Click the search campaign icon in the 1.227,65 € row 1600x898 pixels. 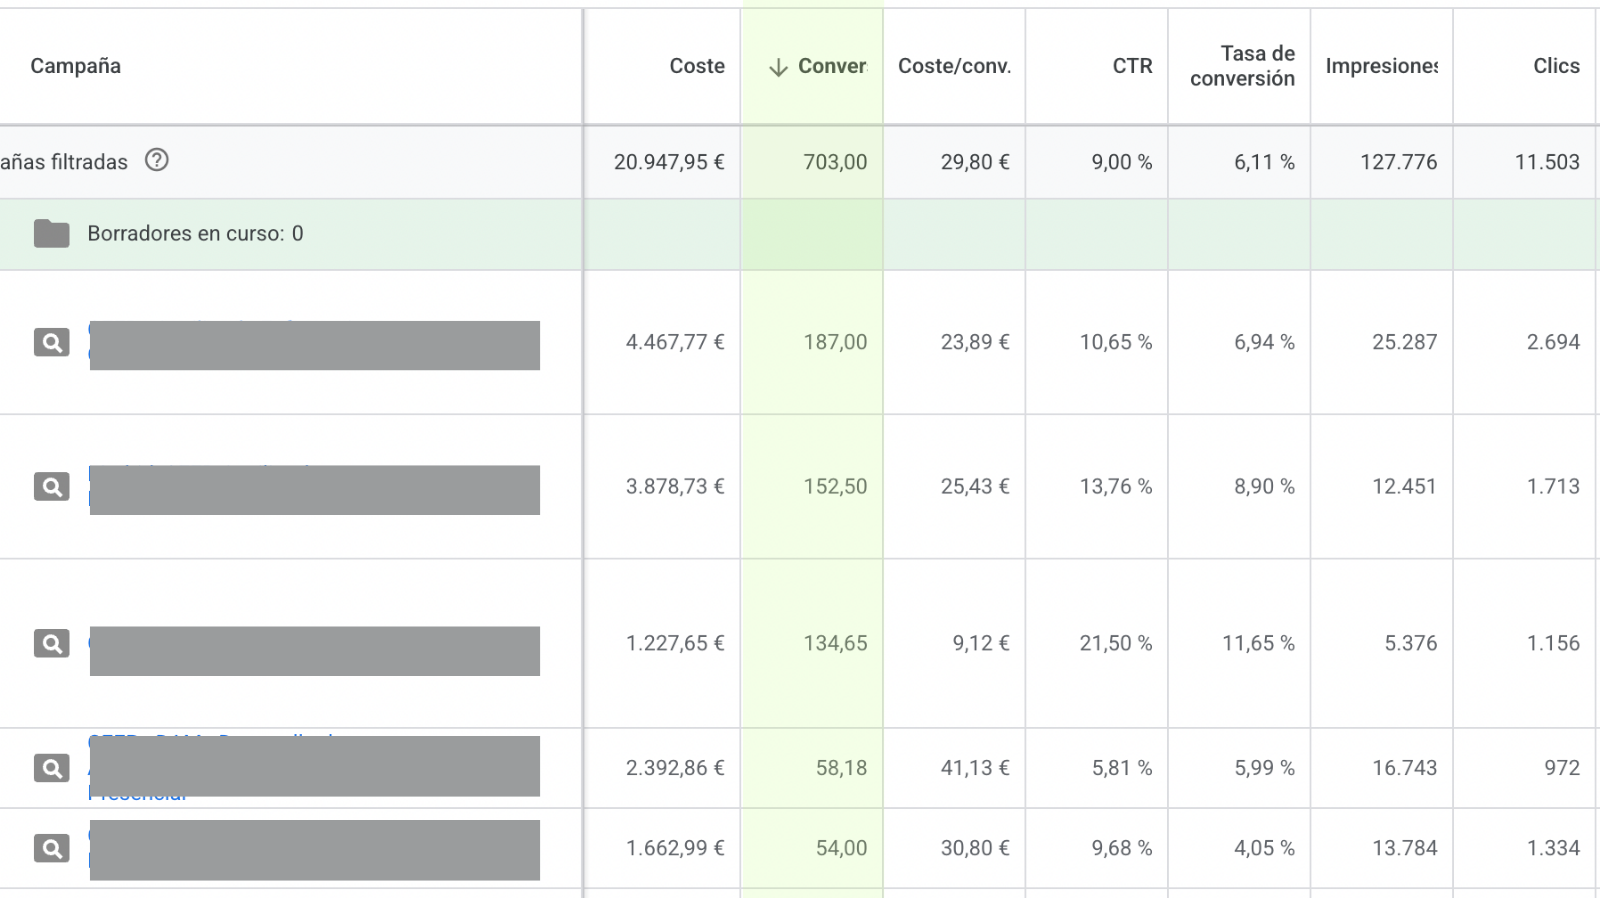click(52, 643)
